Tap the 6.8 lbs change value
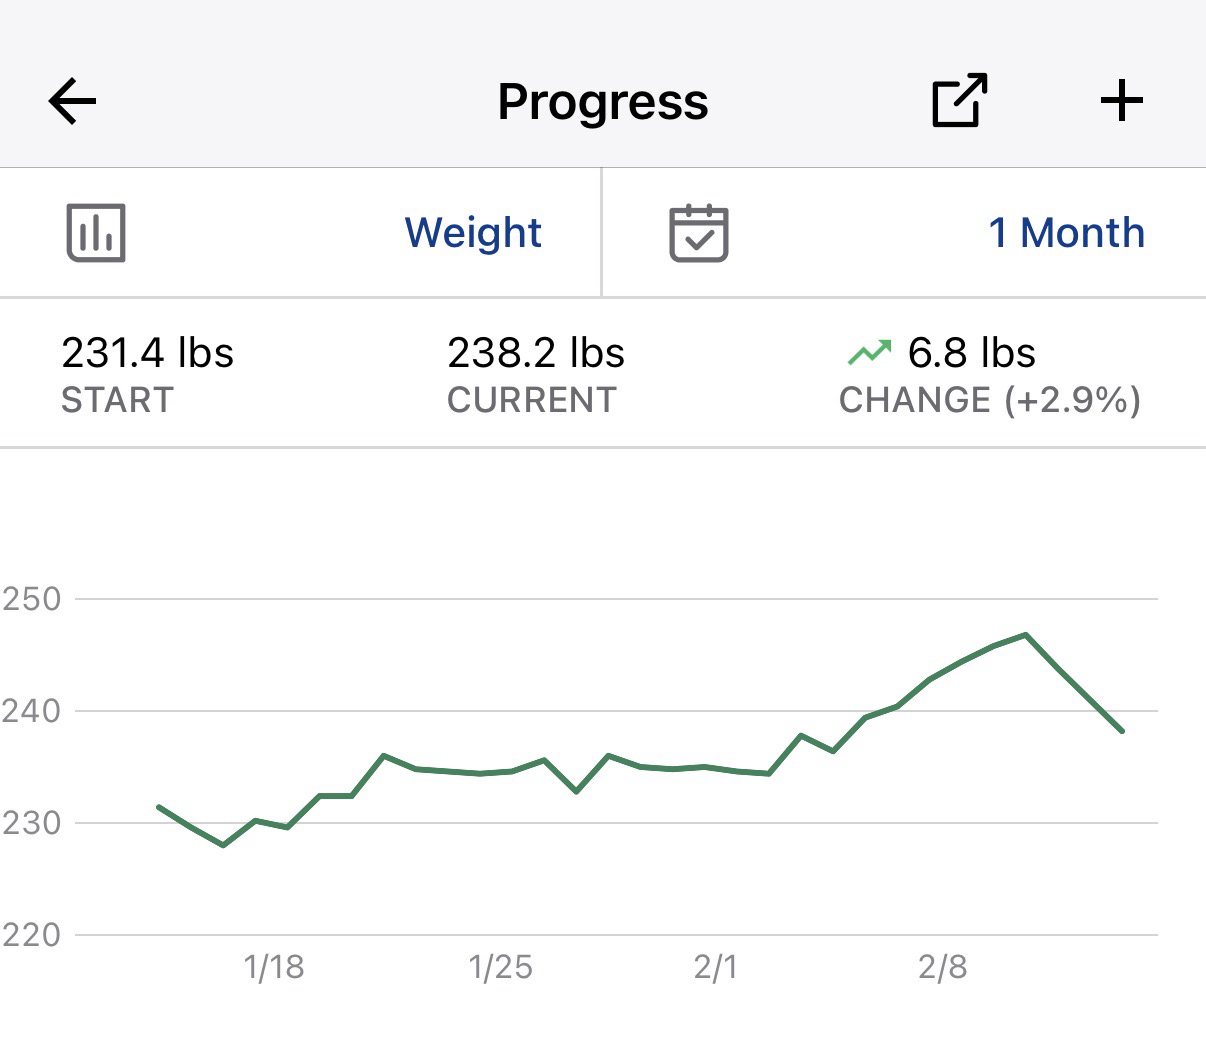Screen dimensions: 1206x1037 (971, 353)
